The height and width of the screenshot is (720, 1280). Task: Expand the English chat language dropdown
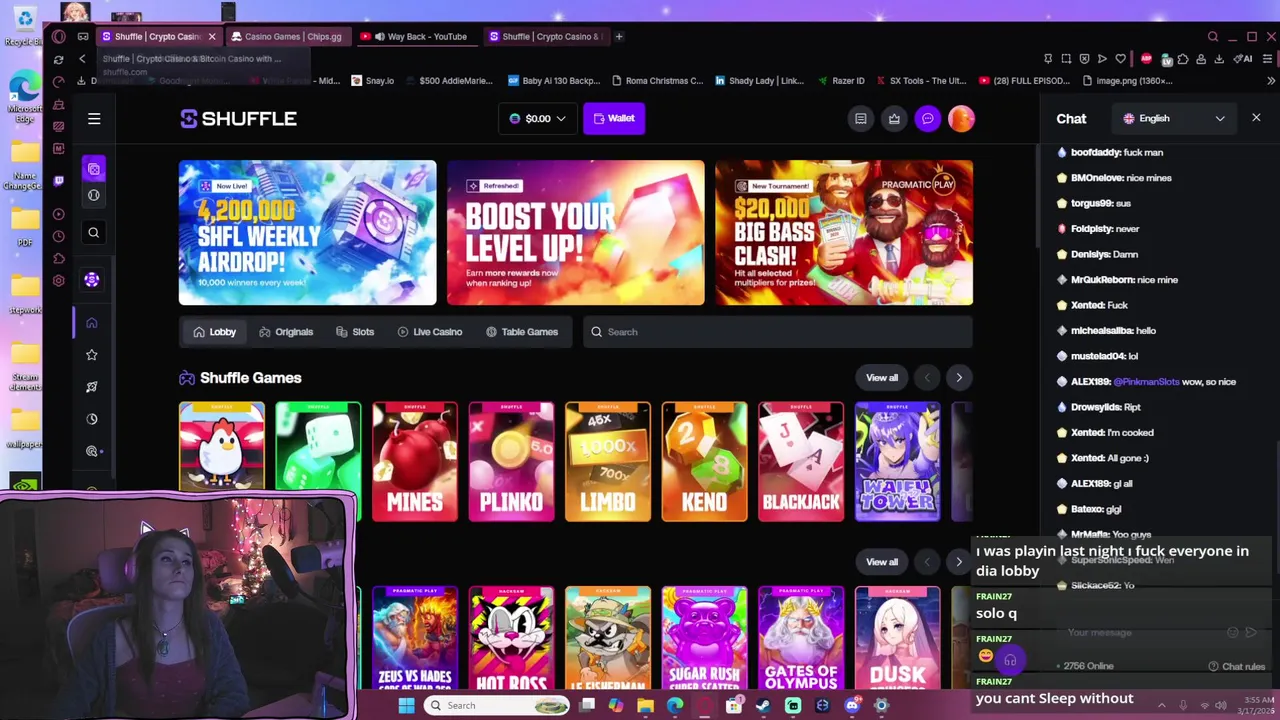coord(1176,118)
